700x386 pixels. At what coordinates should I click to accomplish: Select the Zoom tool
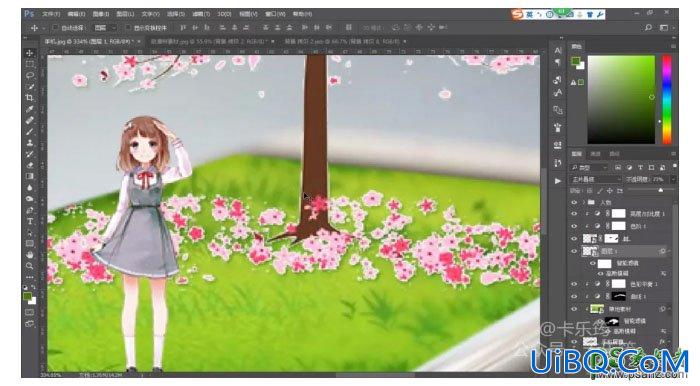click(x=30, y=266)
